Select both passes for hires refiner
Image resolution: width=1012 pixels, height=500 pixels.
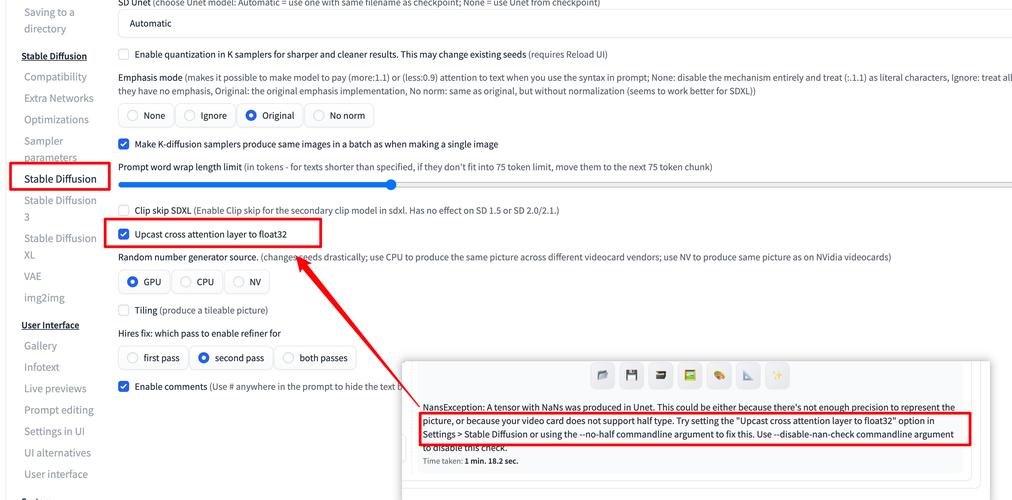[315, 358]
